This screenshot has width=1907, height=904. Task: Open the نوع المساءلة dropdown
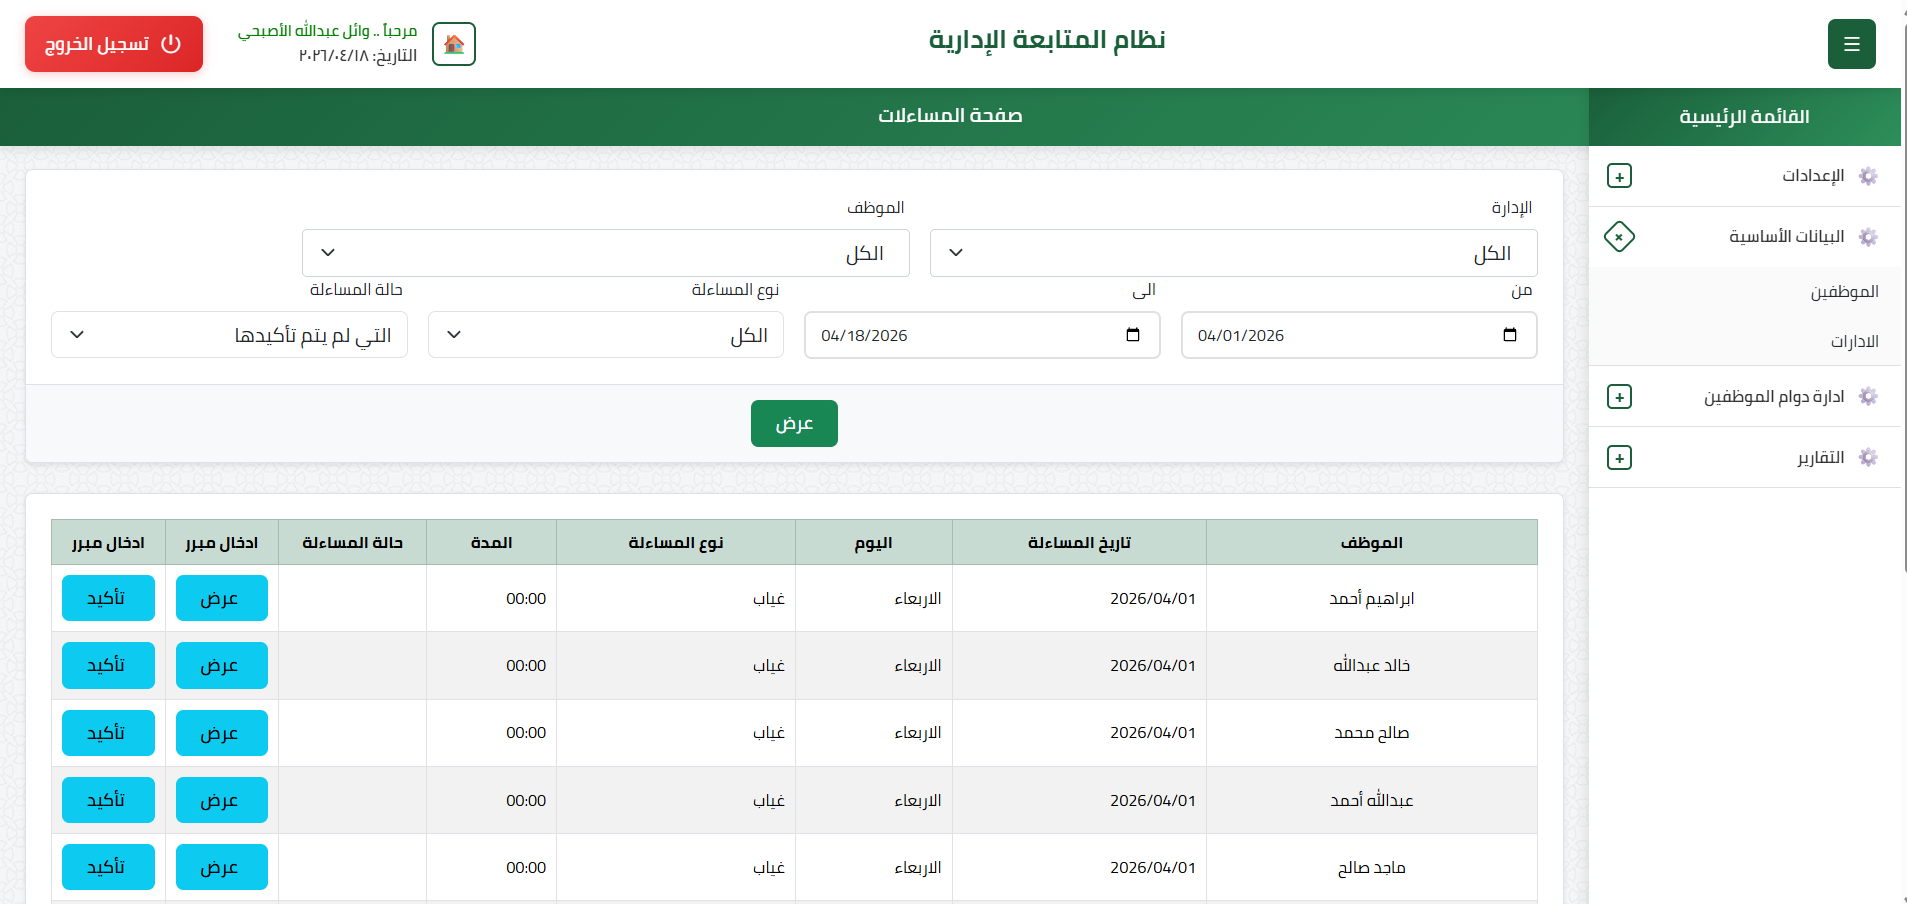click(606, 335)
